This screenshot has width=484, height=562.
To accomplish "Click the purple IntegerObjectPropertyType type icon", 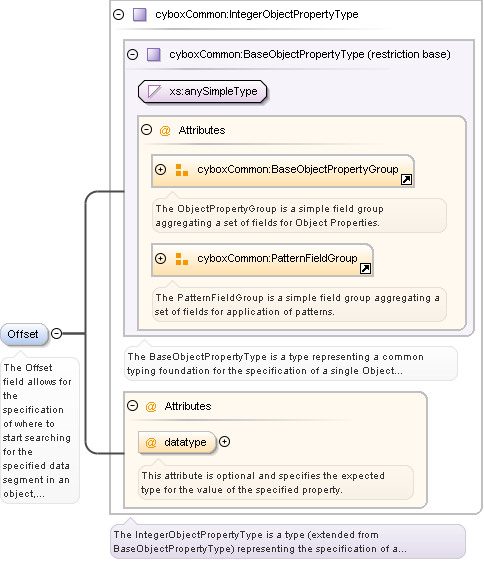I will click(x=139, y=15).
